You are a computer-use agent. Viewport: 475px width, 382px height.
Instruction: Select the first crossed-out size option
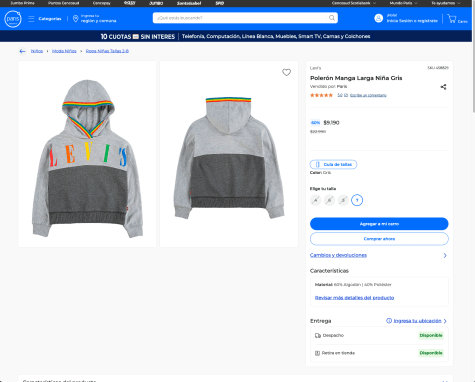tap(315, 200)
